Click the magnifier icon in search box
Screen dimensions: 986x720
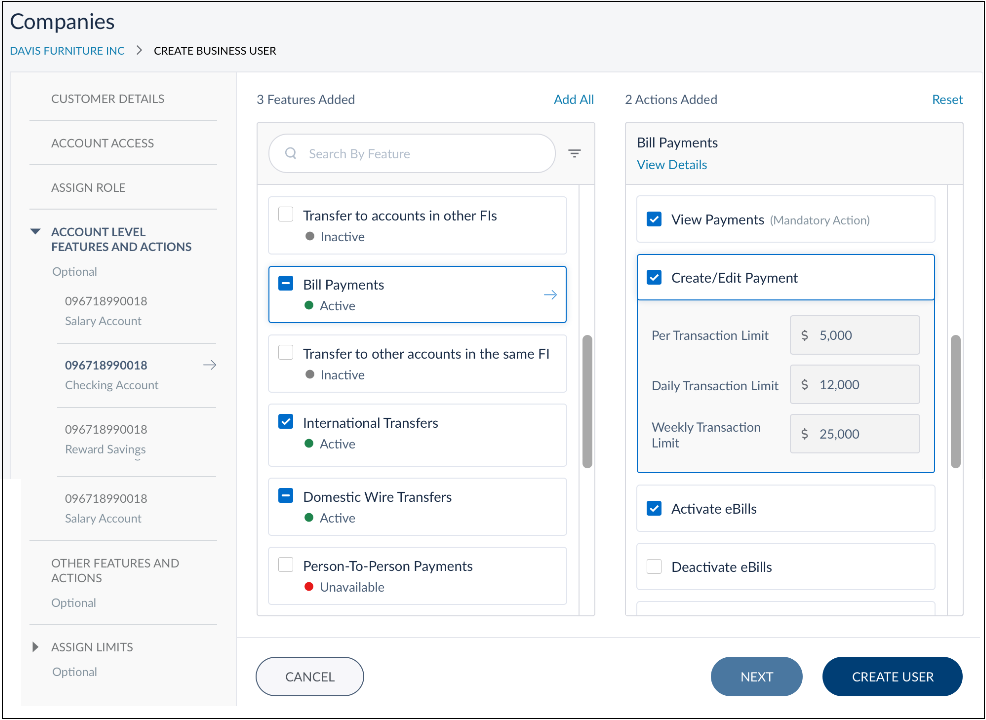[291, 154]
